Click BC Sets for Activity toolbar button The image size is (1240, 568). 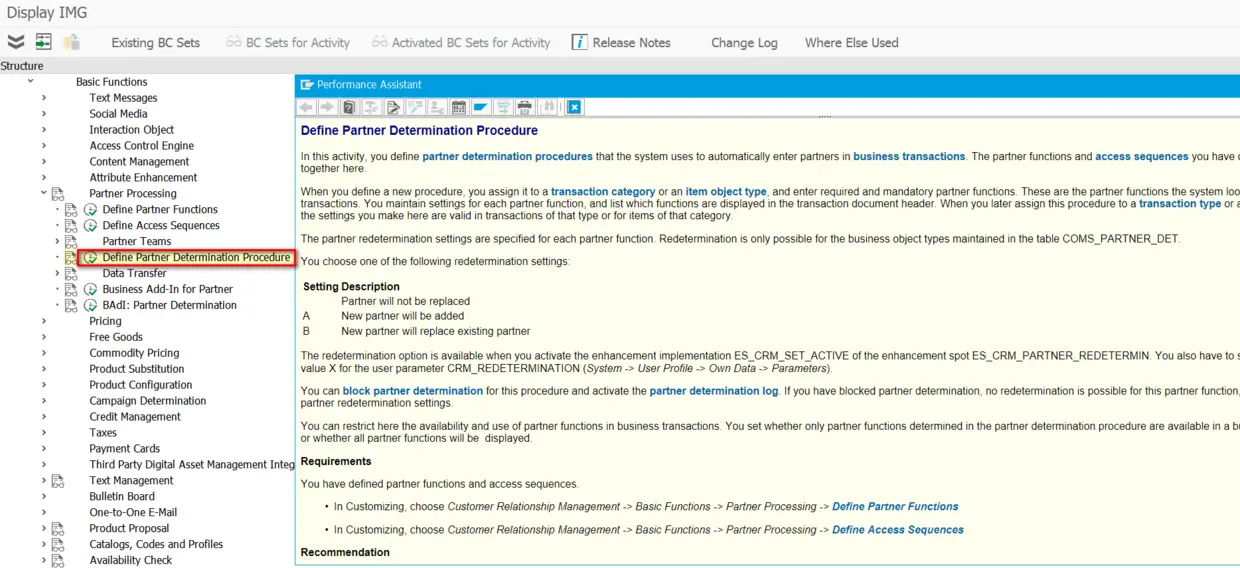(x=288, y=42)
